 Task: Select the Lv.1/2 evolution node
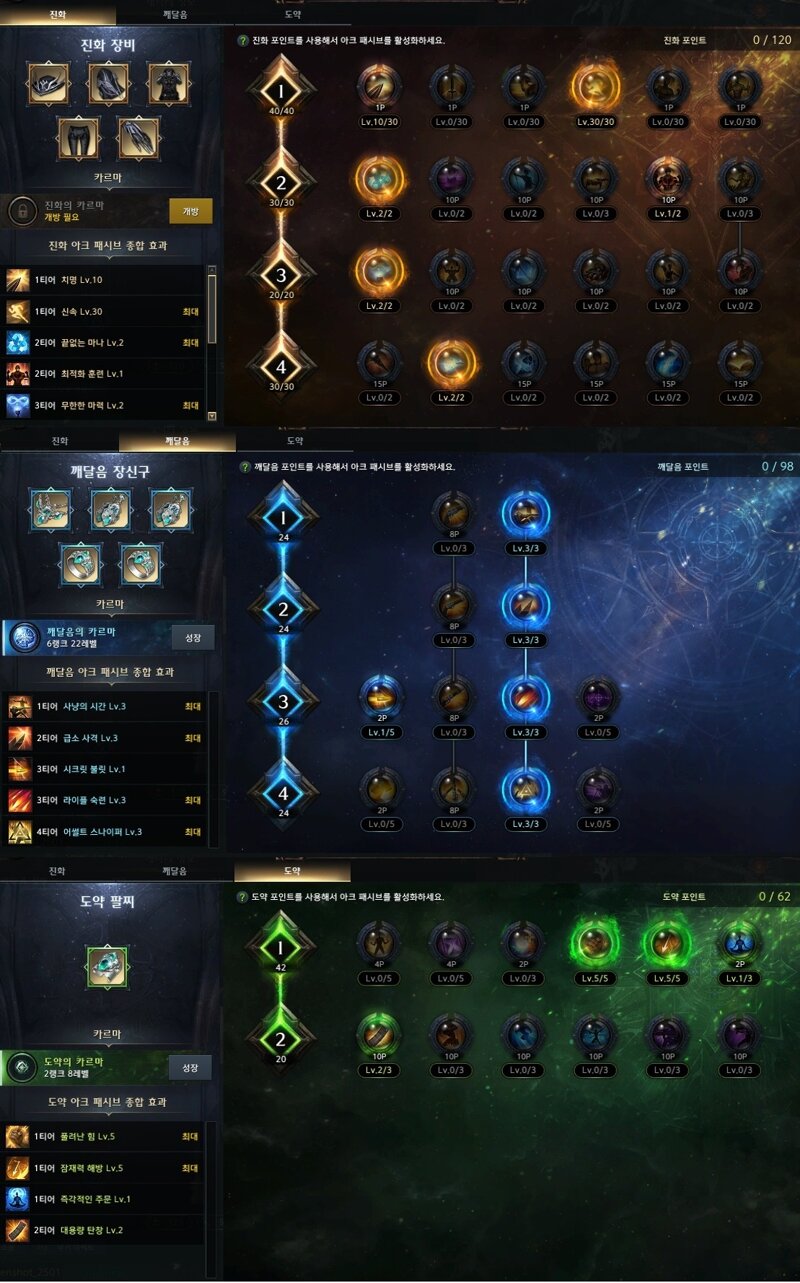[x=668, y=180]
